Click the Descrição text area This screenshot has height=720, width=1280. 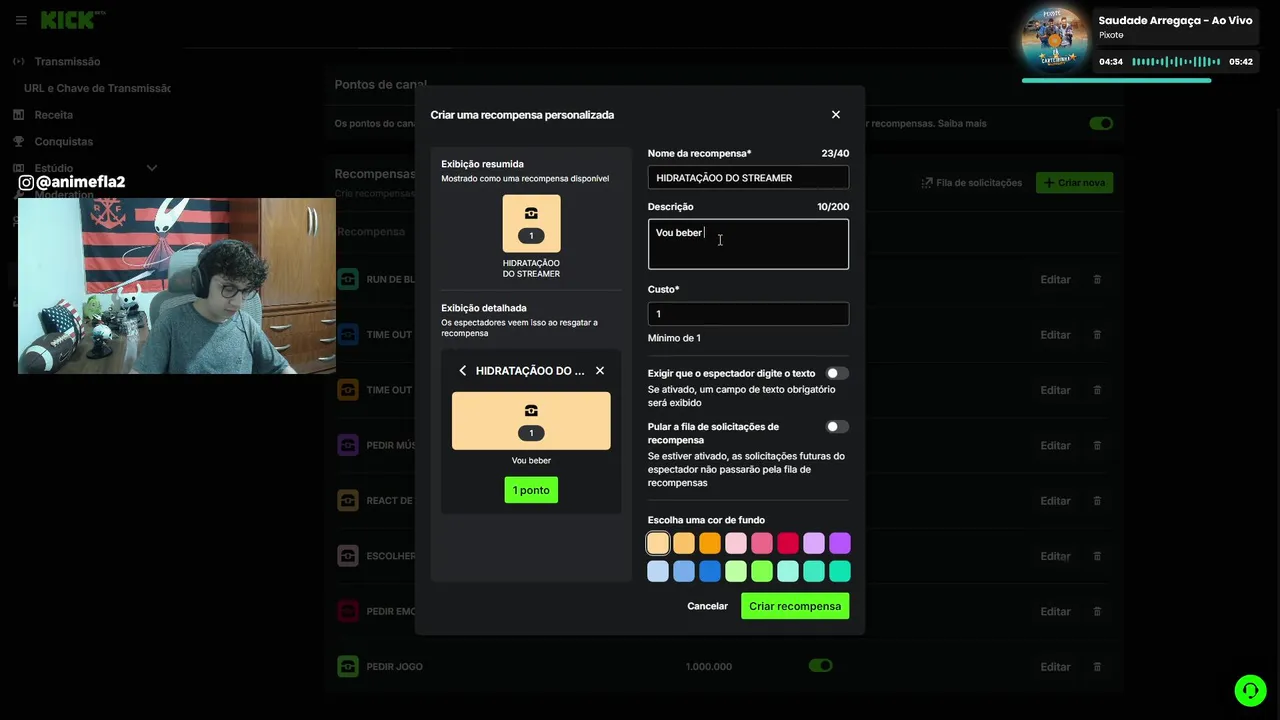tap(748, 244)
